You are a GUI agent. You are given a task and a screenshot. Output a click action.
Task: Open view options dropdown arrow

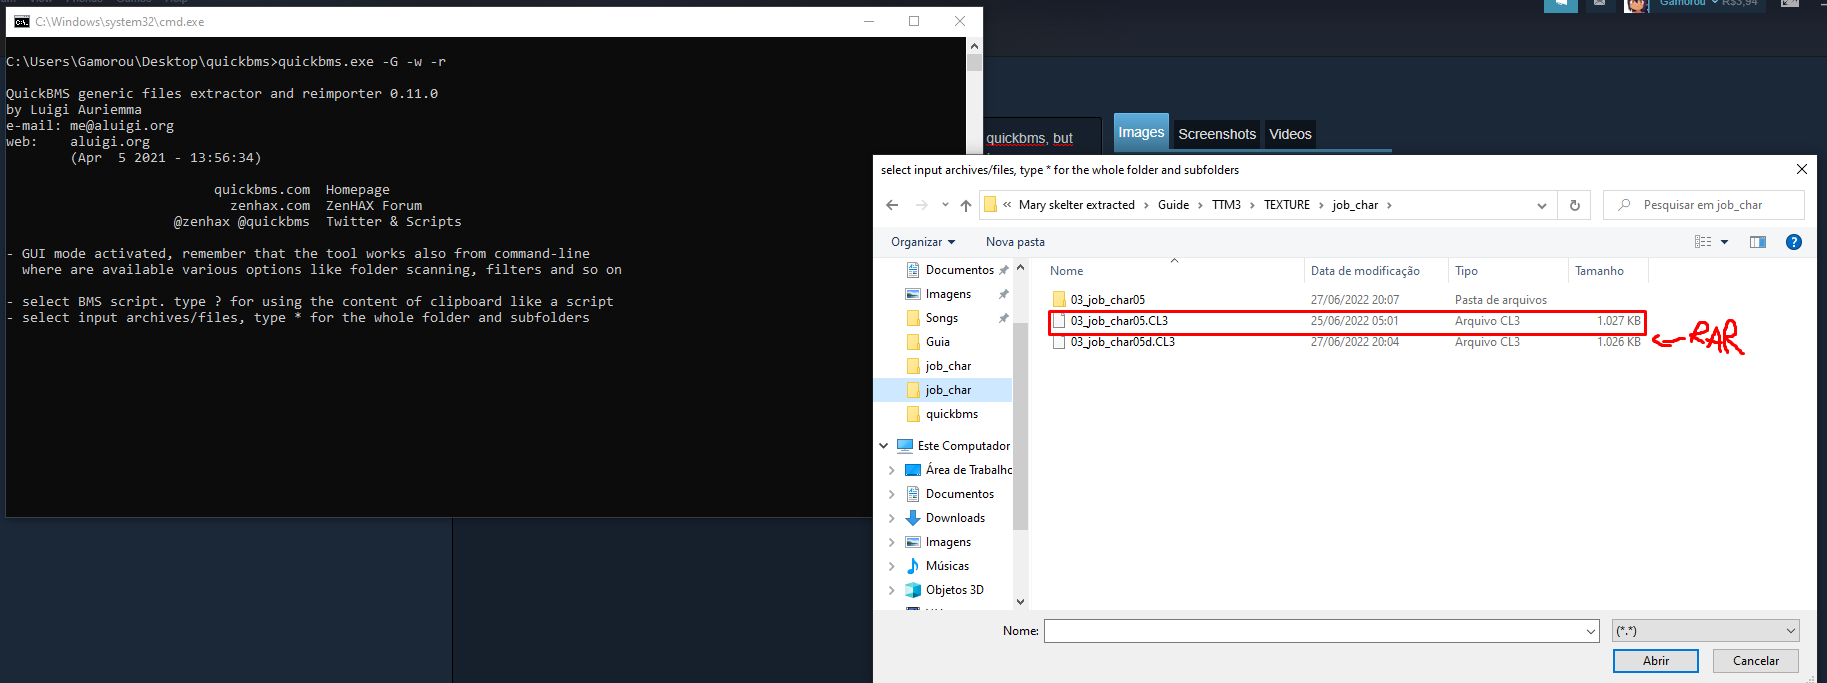pos(1724,242)
